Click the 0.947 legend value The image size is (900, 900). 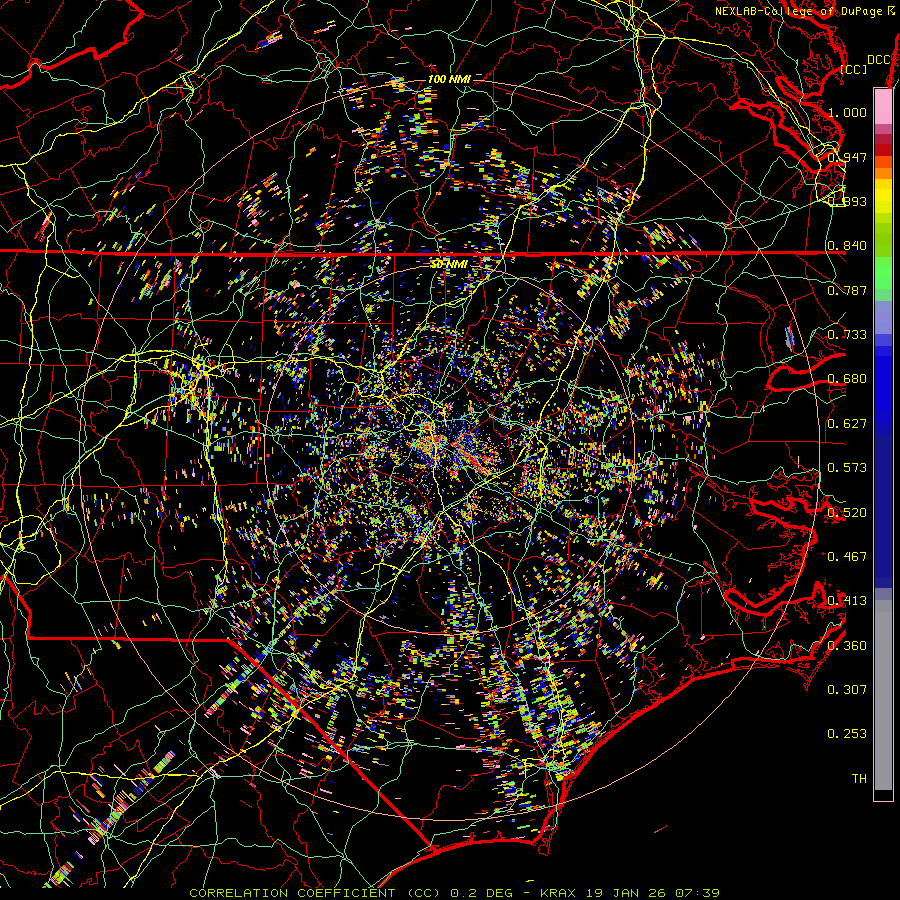pyautogui.click(x=847, y=157)
